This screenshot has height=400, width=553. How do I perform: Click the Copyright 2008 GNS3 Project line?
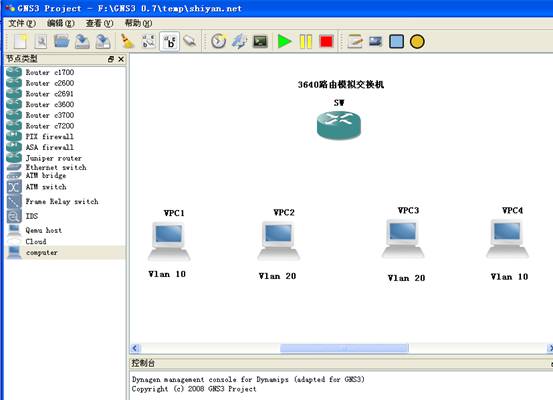tap(194, 389)
